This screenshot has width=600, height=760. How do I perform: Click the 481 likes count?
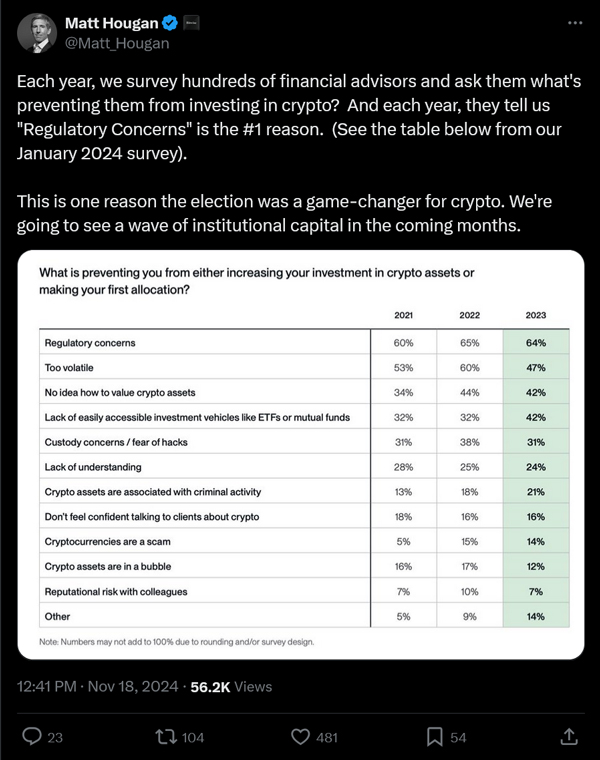326,738
